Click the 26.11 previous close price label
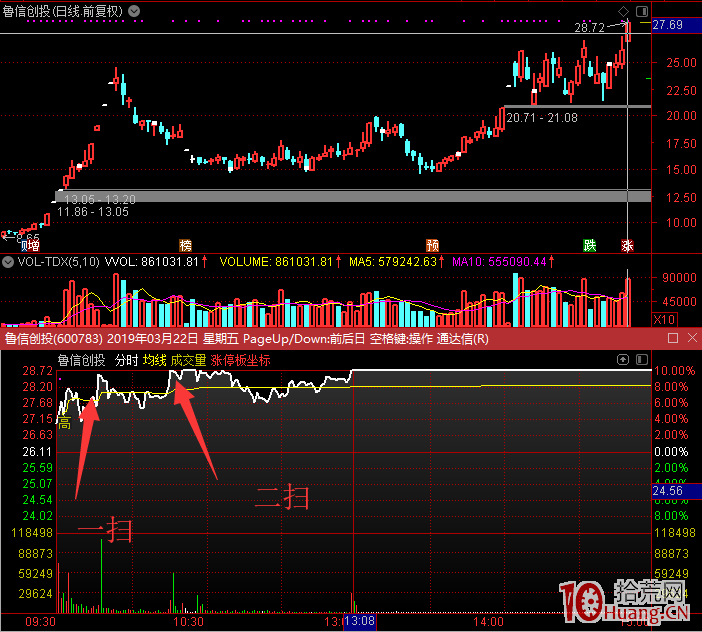 click(38, 452)
